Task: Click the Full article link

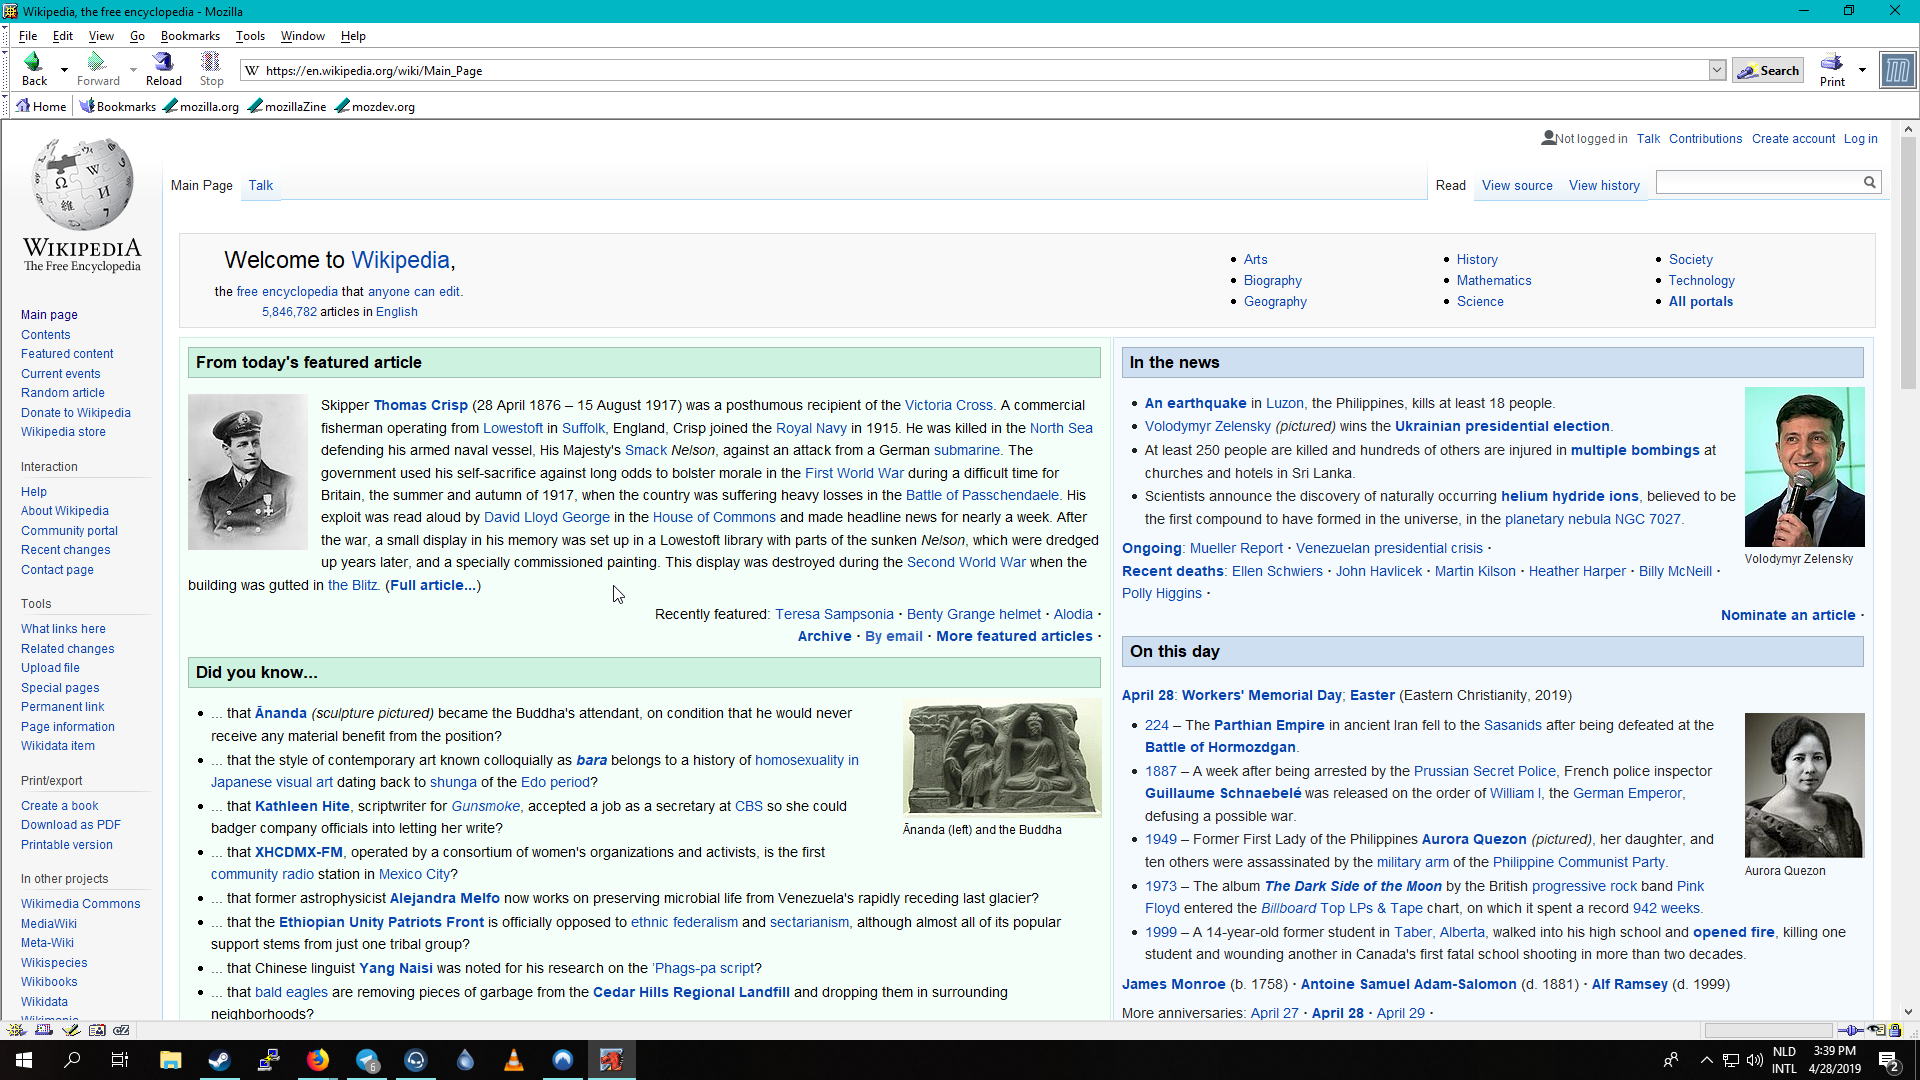Action: 434,585
